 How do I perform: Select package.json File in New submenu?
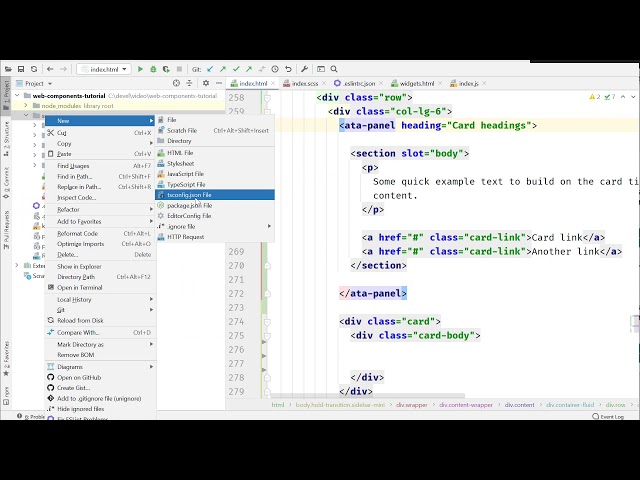[x=215, y=205]
